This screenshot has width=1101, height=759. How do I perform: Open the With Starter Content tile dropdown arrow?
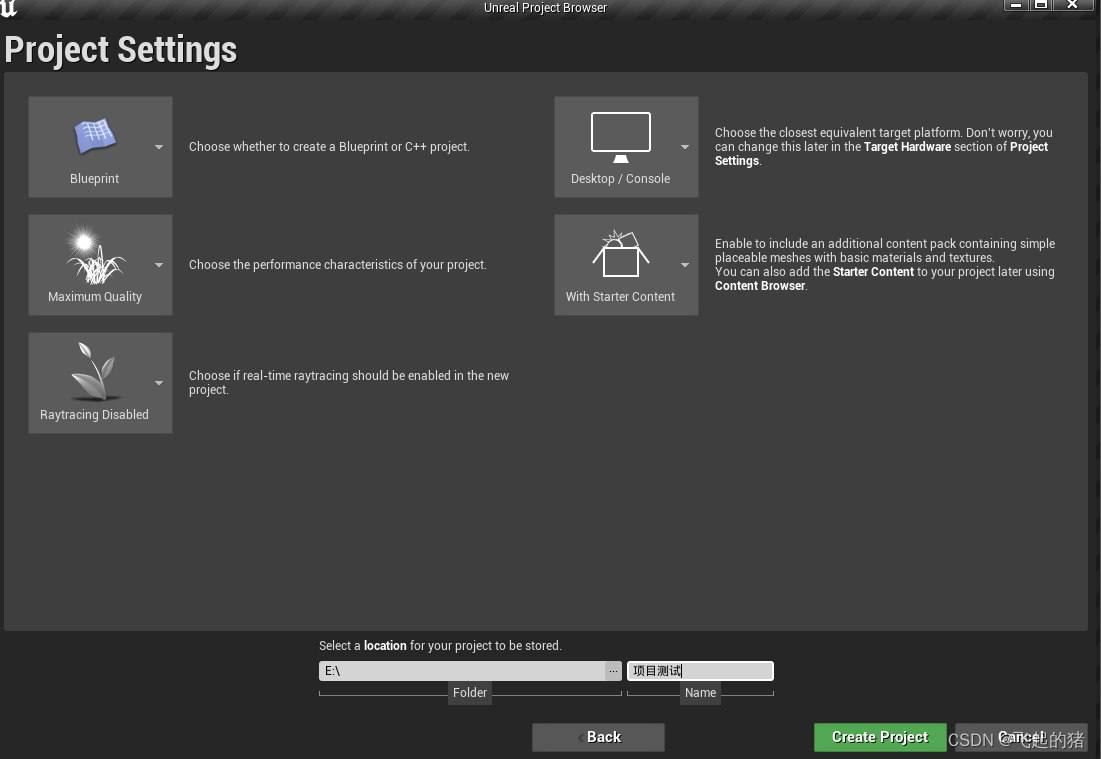coord(685,265)
